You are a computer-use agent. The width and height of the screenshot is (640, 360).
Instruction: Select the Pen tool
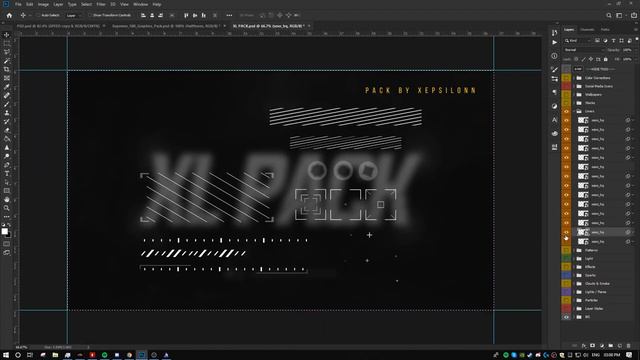[7, 165]
